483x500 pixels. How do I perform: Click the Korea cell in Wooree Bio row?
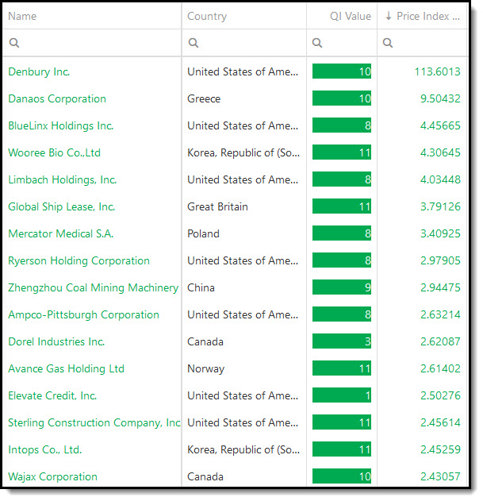[x=243, y=153]
